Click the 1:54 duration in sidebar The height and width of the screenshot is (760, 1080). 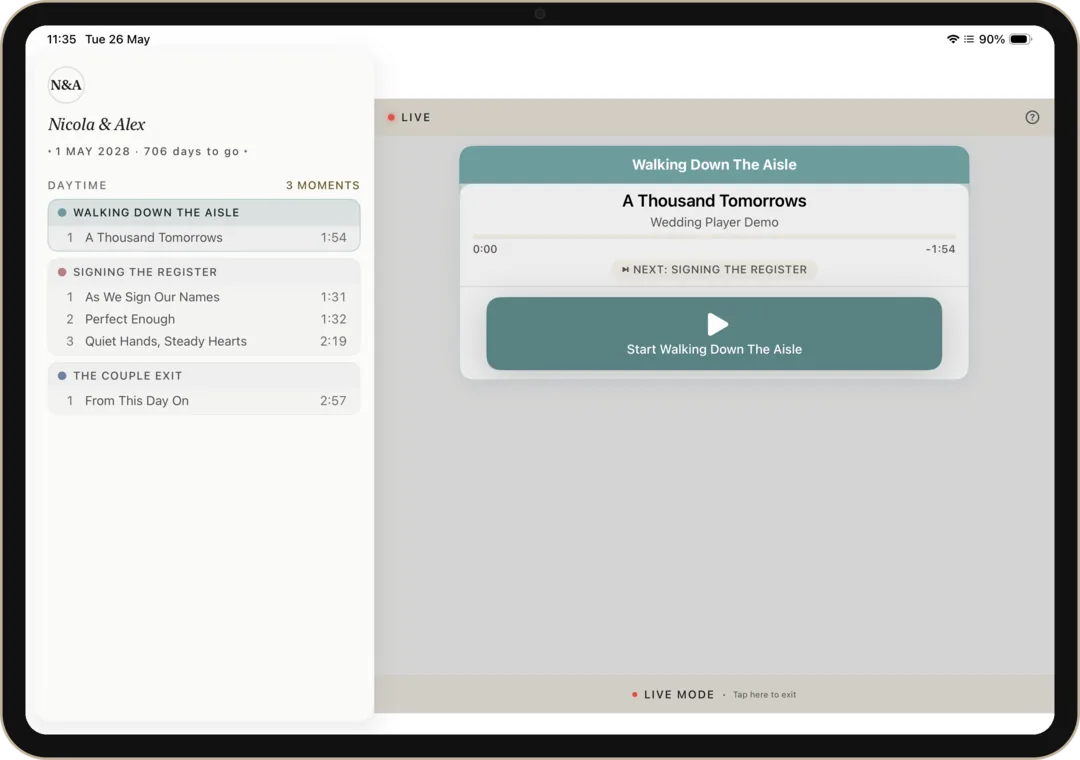[x=333, y=237]
